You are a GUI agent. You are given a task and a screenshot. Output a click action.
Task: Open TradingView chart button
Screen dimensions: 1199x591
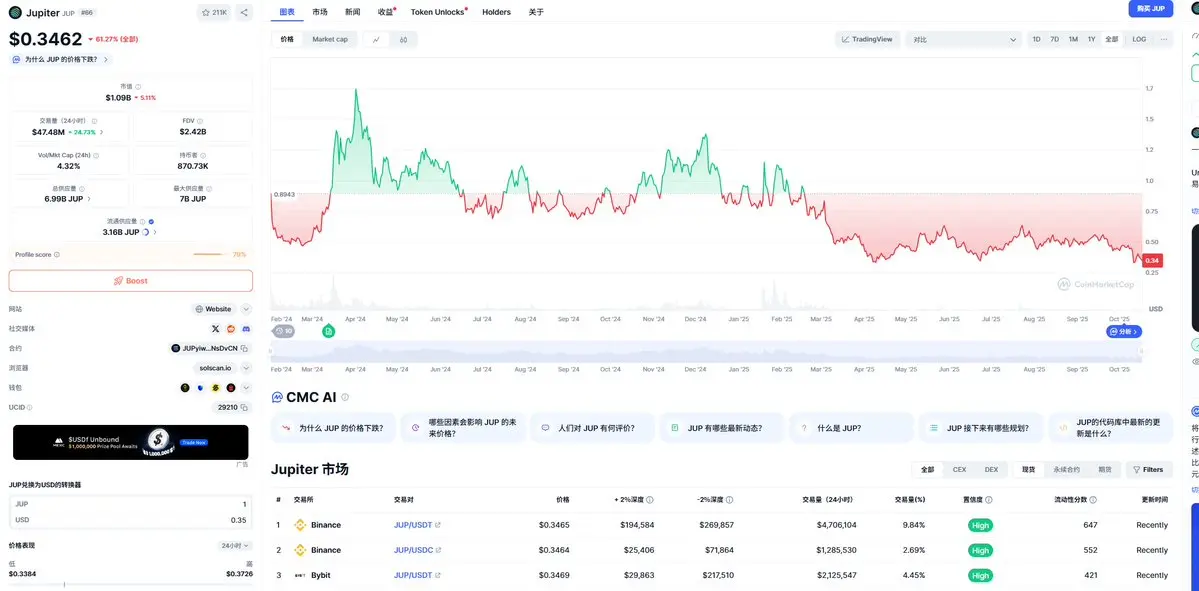click(867, 39)
